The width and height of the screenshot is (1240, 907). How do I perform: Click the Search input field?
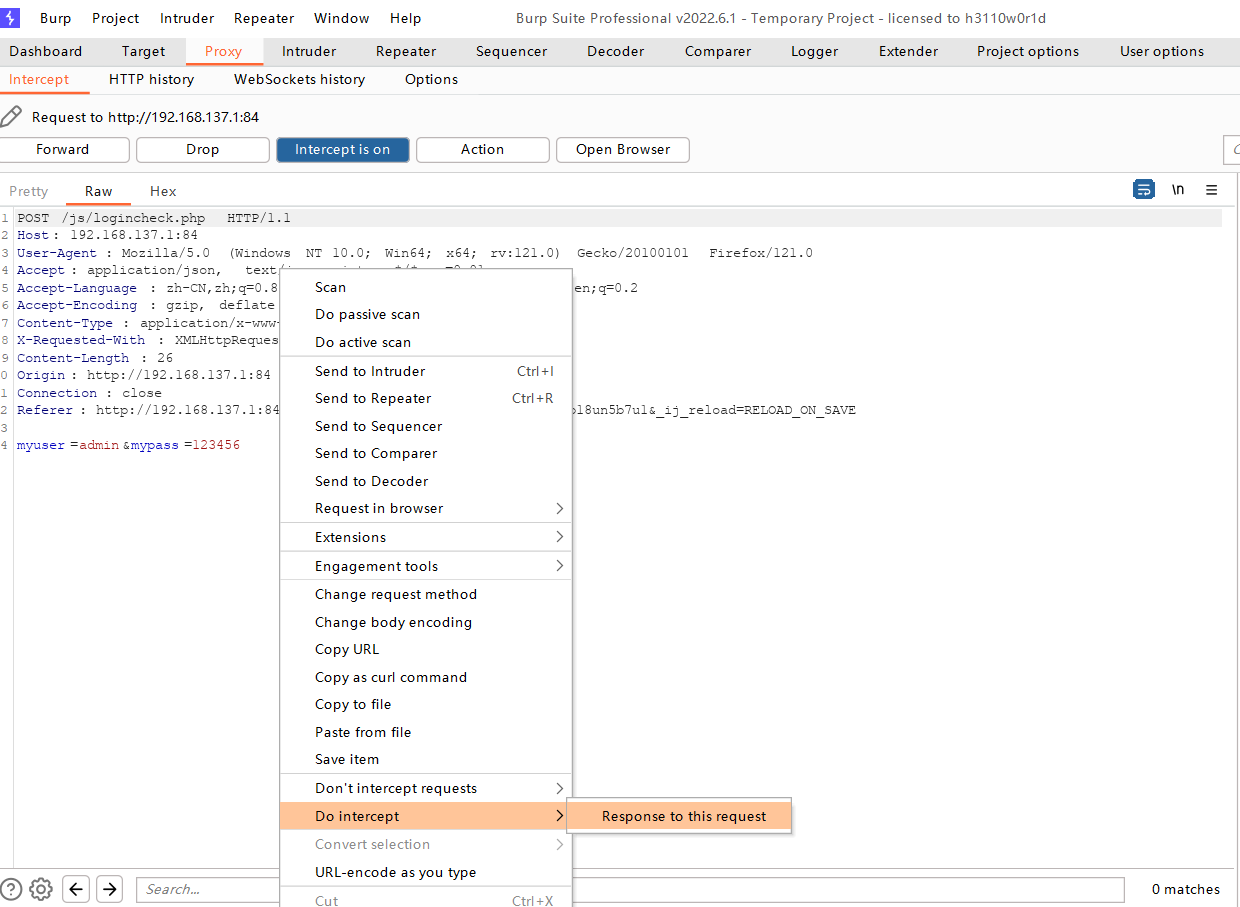click(x=630, y=889)
